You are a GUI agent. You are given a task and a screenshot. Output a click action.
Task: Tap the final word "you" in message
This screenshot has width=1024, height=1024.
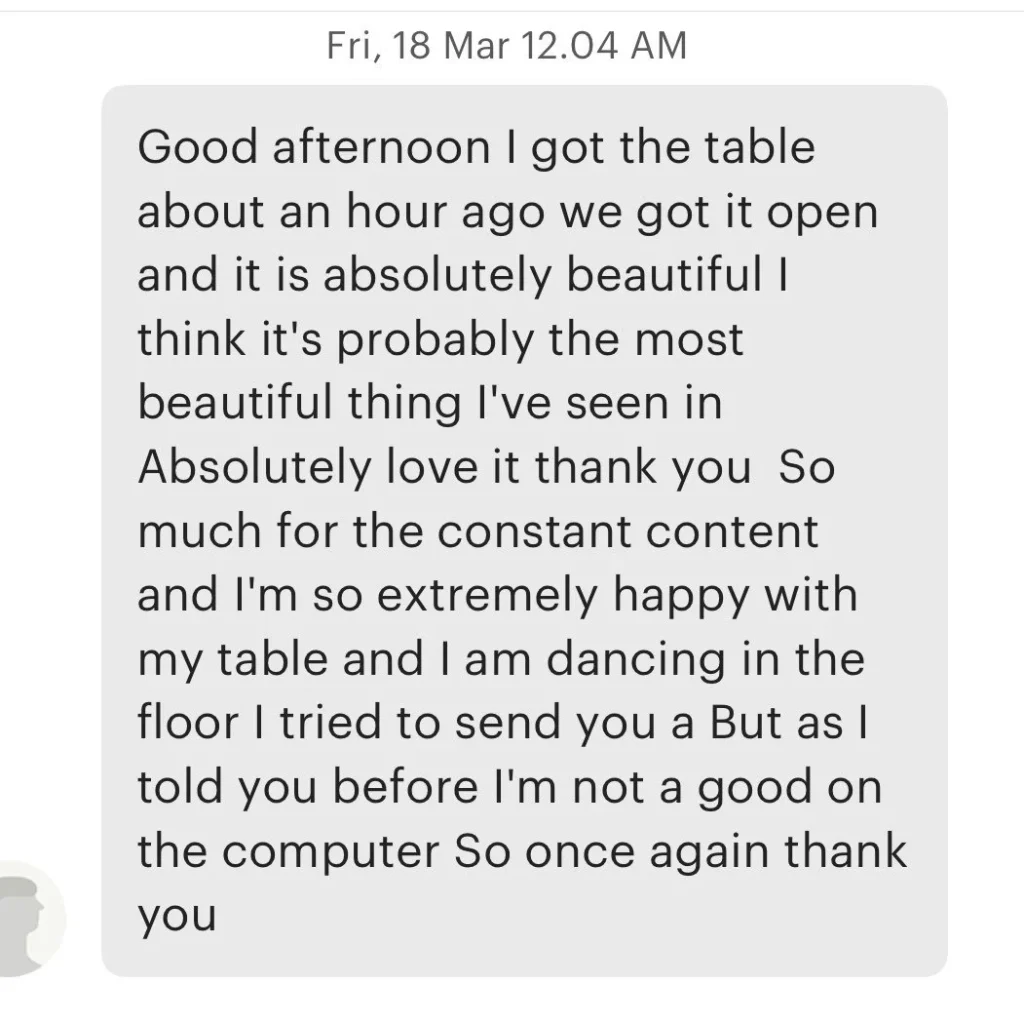coord(176,918)
